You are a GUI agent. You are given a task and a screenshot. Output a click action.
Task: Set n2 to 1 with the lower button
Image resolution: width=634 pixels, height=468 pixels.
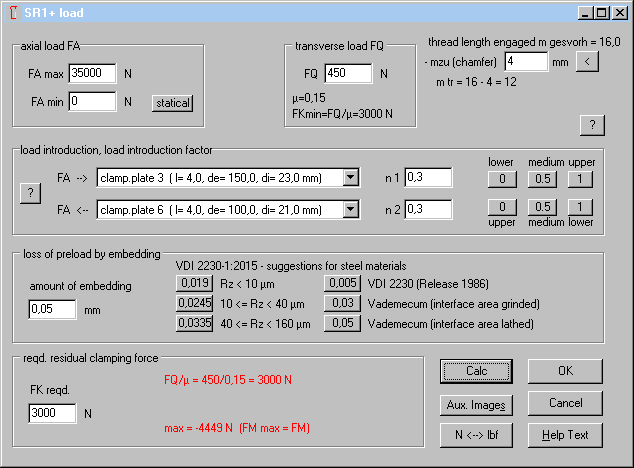tap(580, 207)
